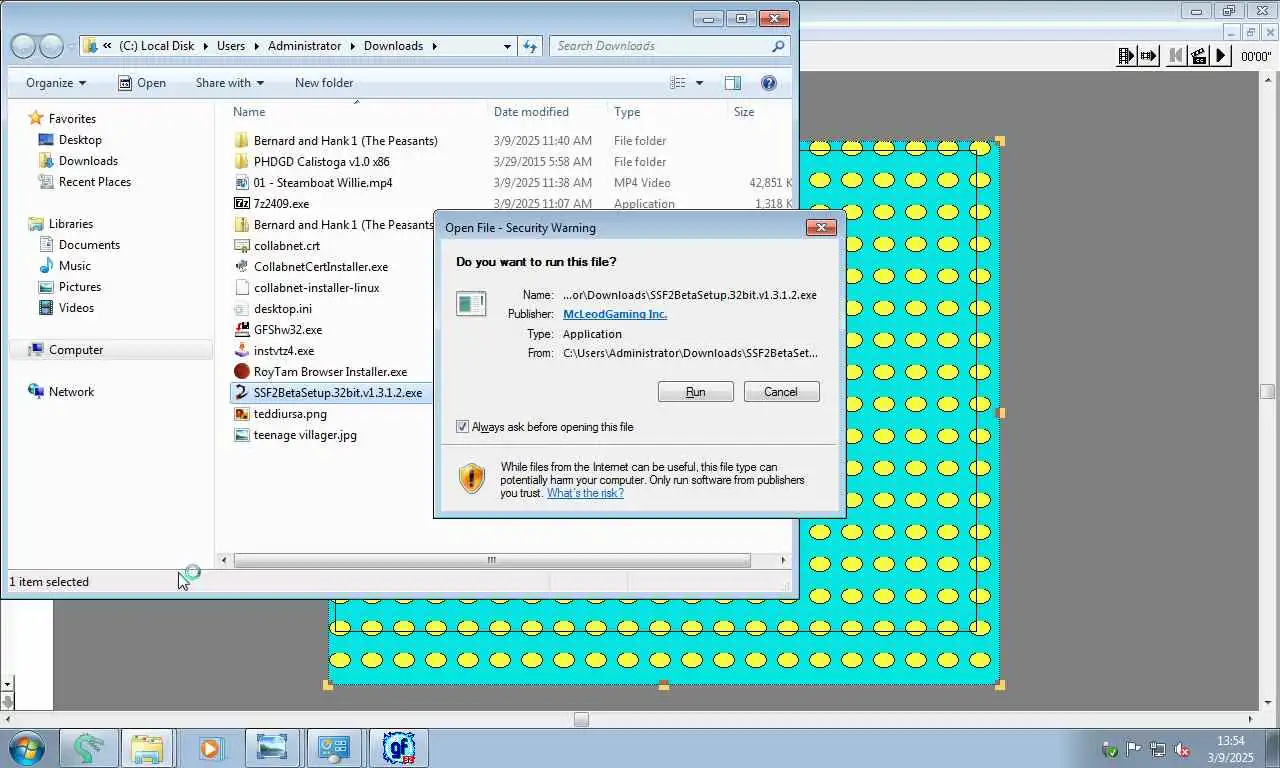Close the Security Warning dialog
Viewport: 1280px width, 768px height.
point(821,227)
